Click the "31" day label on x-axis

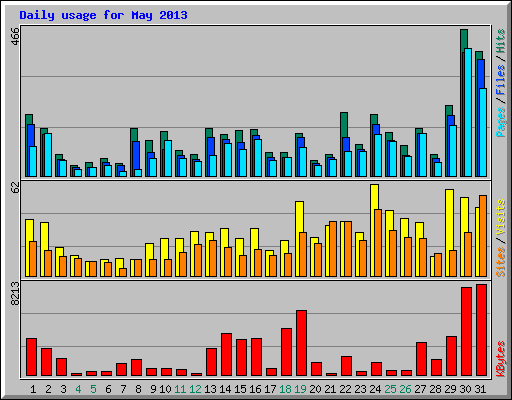(480, 389)
